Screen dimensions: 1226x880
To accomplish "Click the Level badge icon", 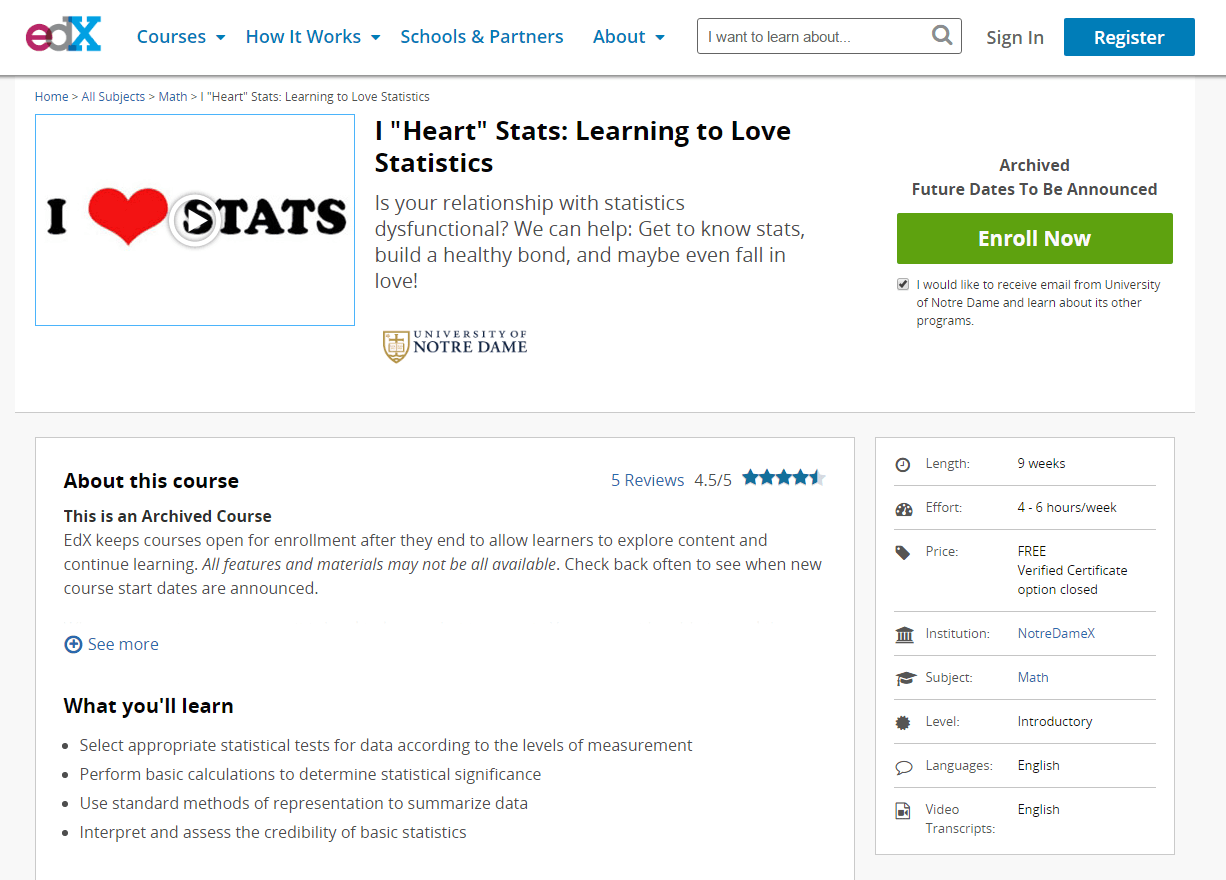I will [x=904, y=722].
